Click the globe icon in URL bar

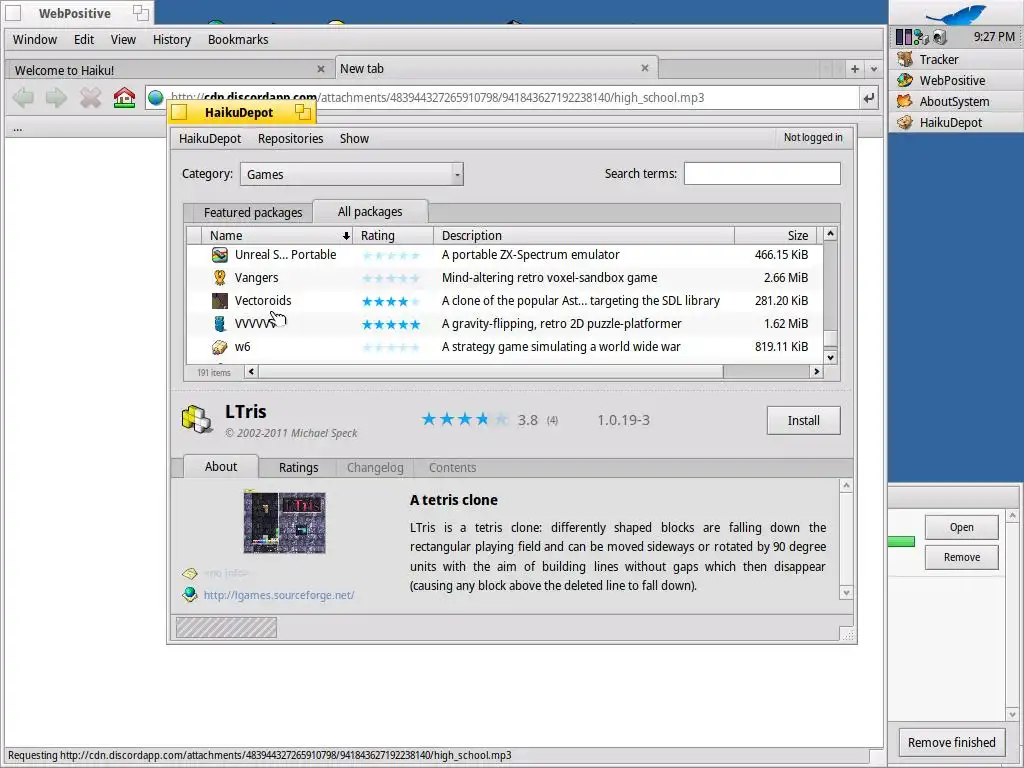[155, 98]
